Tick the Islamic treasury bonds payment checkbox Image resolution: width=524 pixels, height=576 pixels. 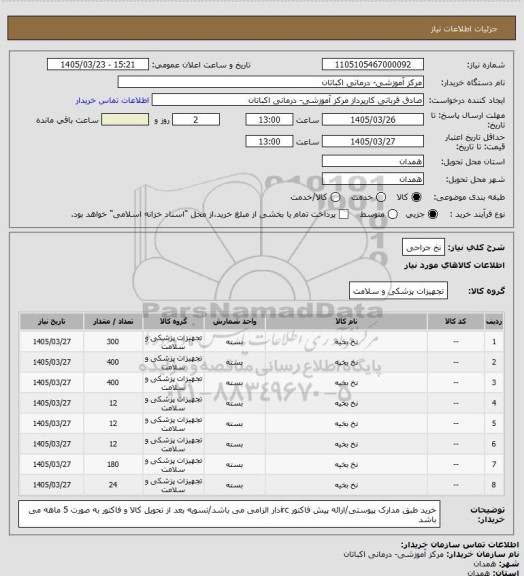[344, 214]
